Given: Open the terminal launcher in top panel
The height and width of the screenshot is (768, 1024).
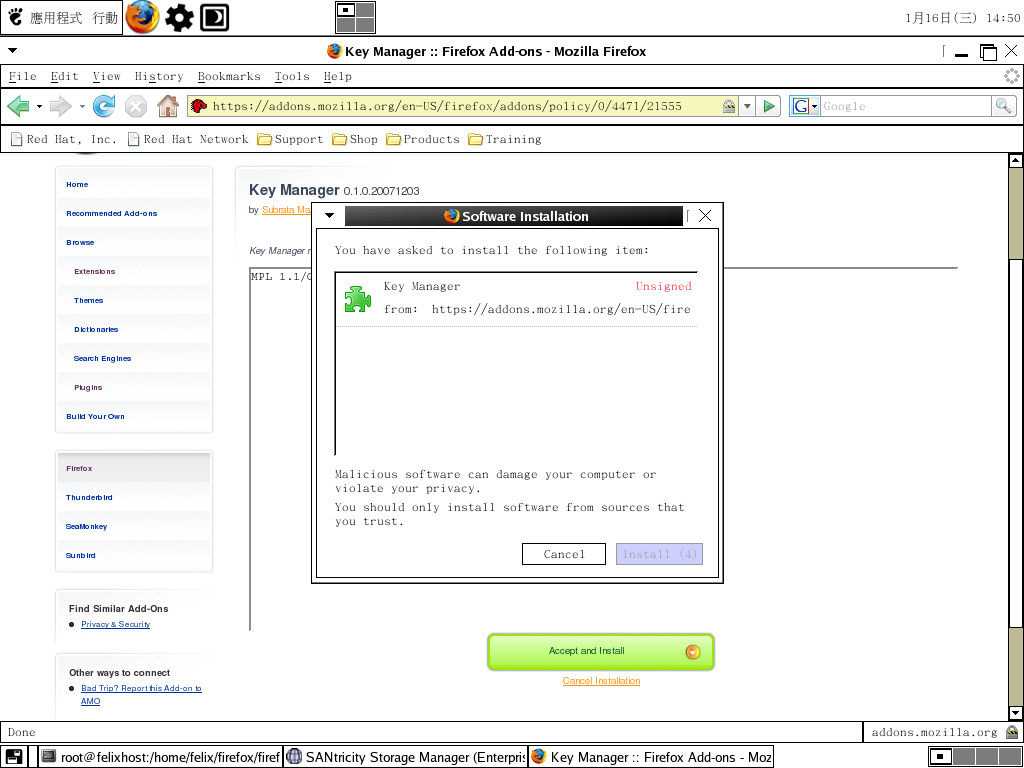Looking at the screenshot, I should point(214,18).
